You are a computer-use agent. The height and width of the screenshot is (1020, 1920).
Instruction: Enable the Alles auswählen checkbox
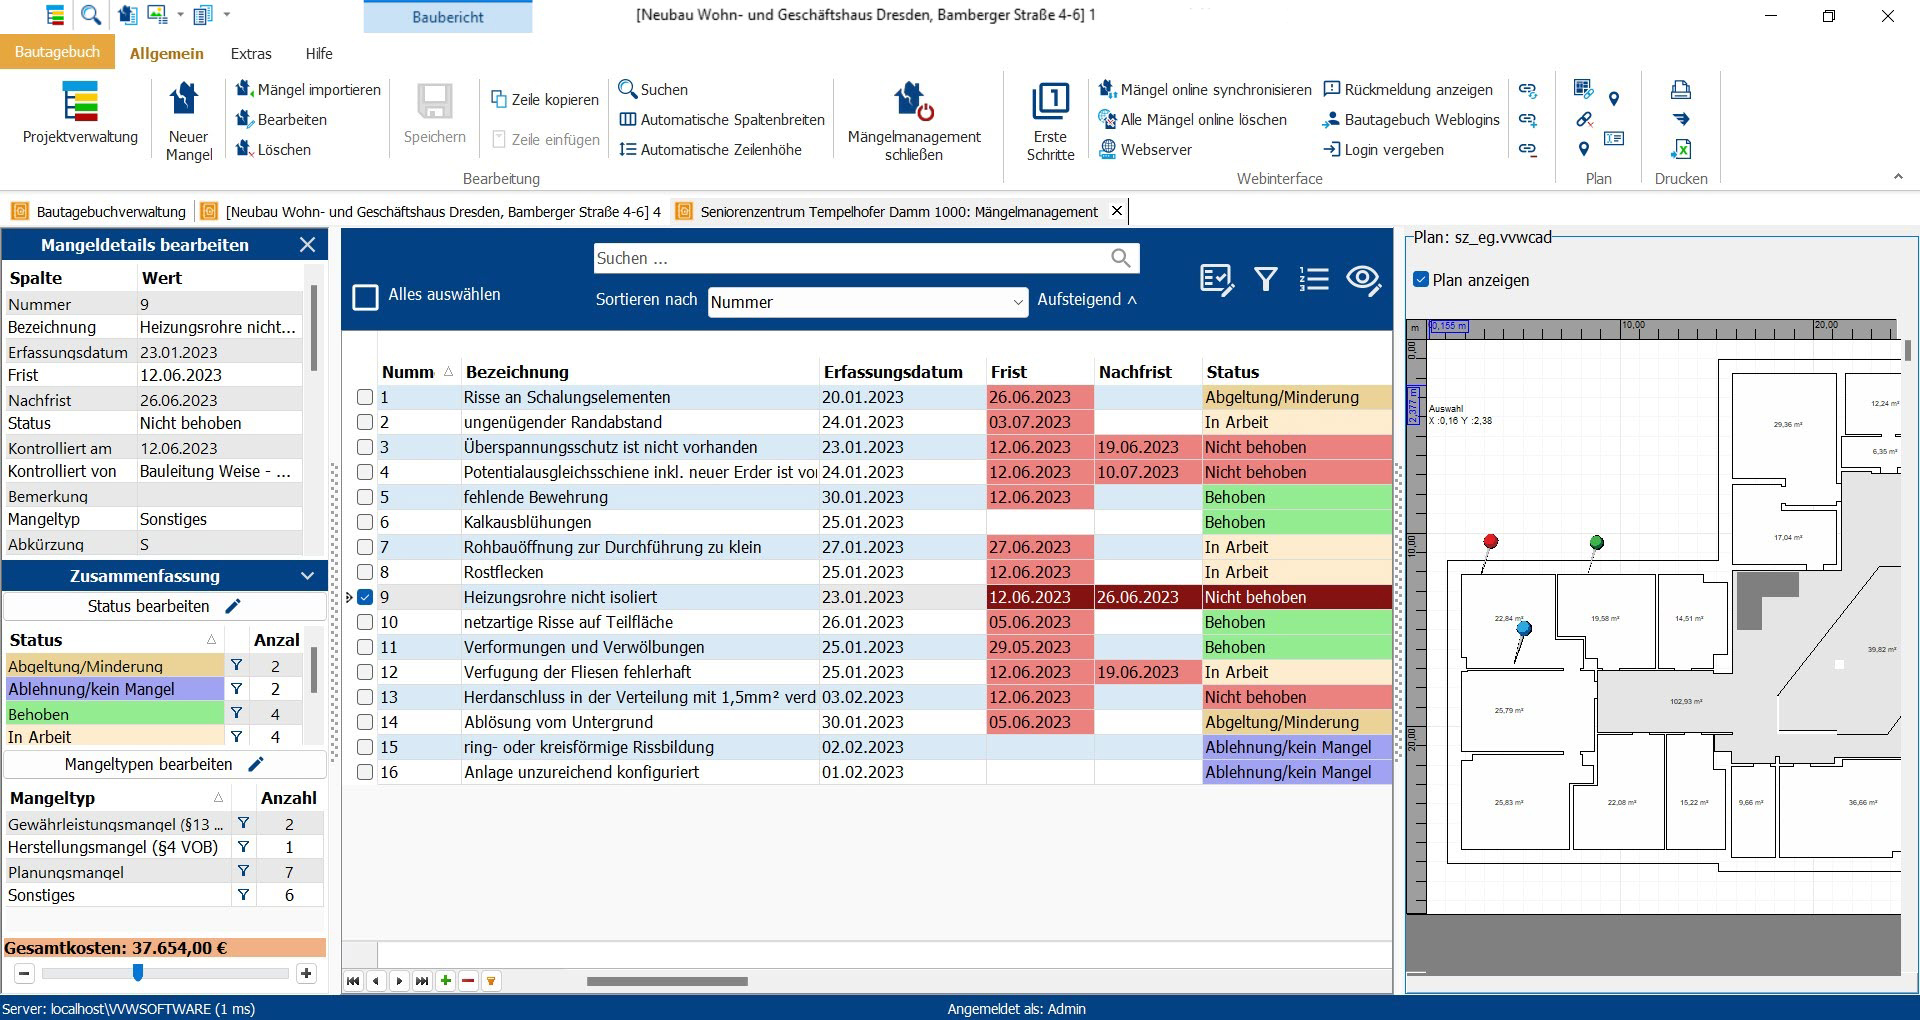tap(366, 296)
